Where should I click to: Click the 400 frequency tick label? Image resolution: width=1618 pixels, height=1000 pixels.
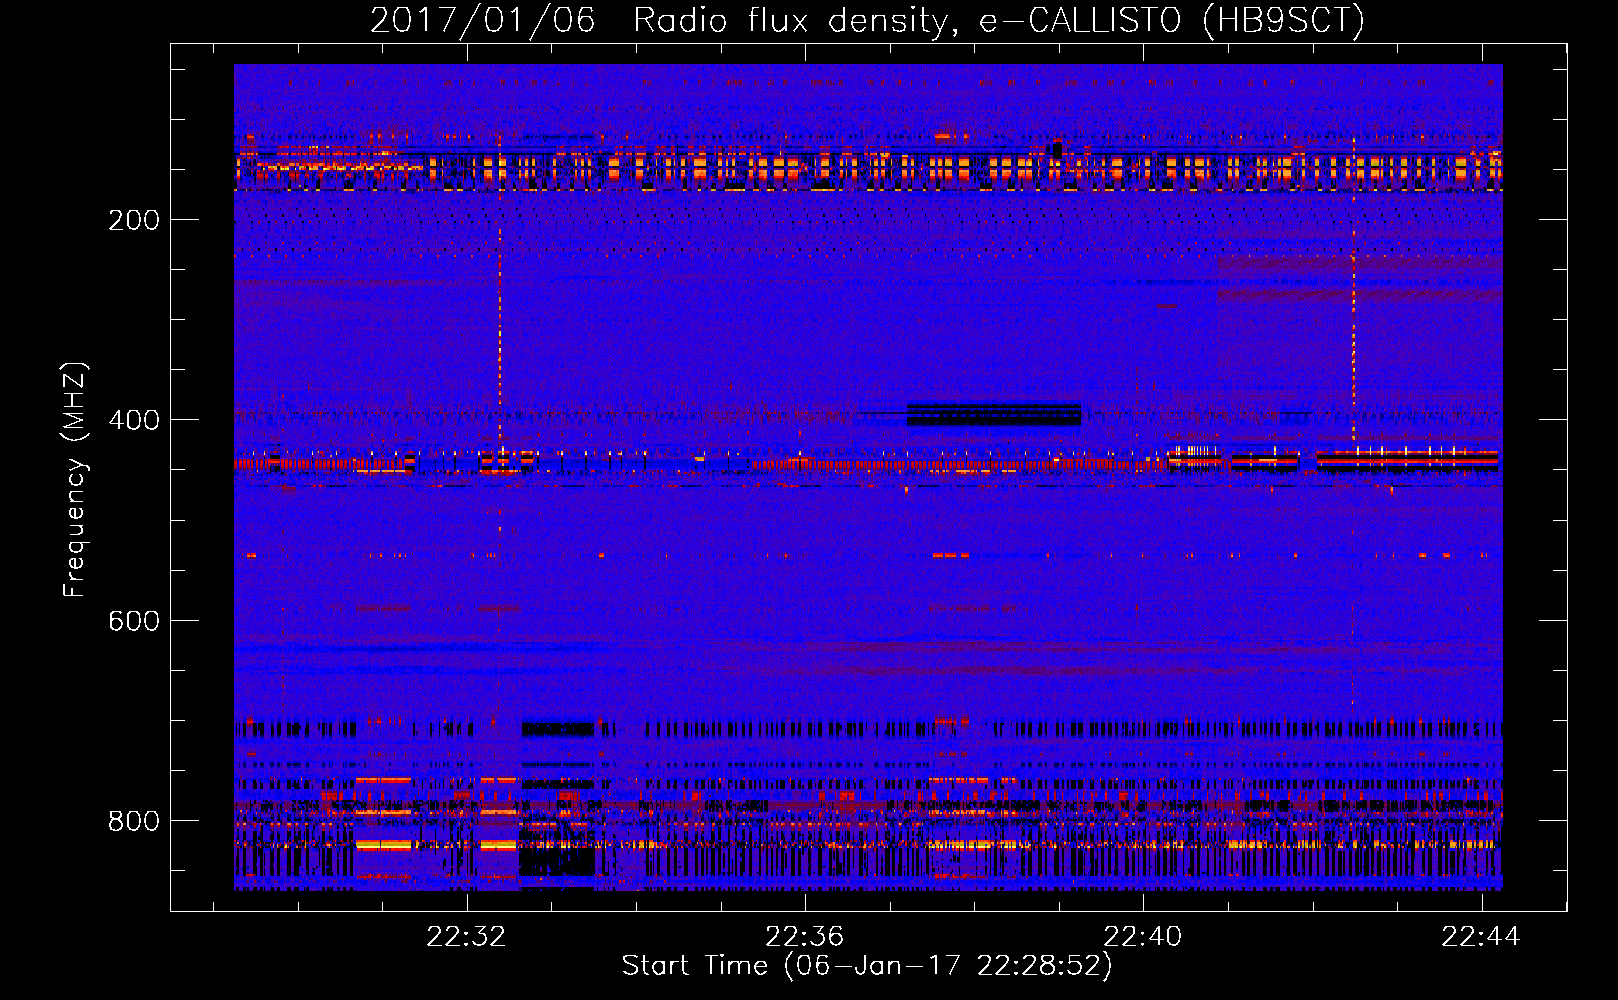coord(134,420)
